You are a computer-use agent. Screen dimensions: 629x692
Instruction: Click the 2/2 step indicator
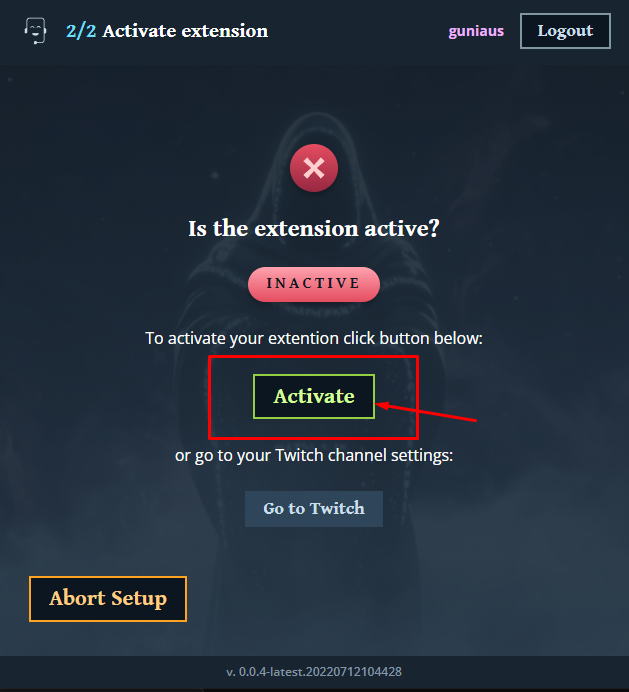click(x=81, y=31)
